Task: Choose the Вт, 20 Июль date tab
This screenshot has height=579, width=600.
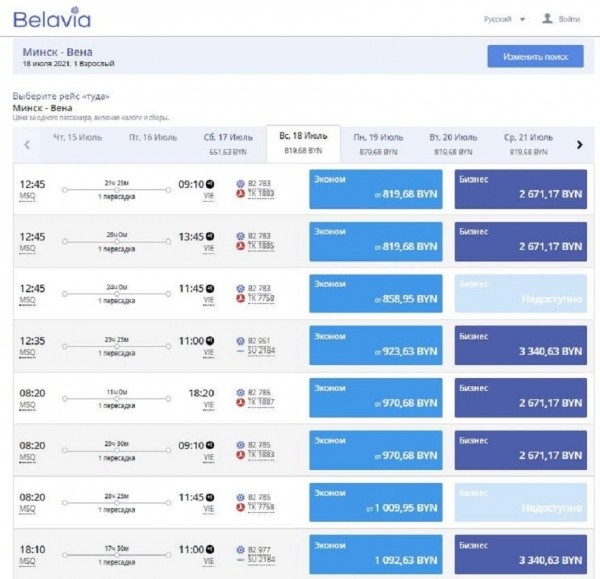Action: tap(453, 143)
